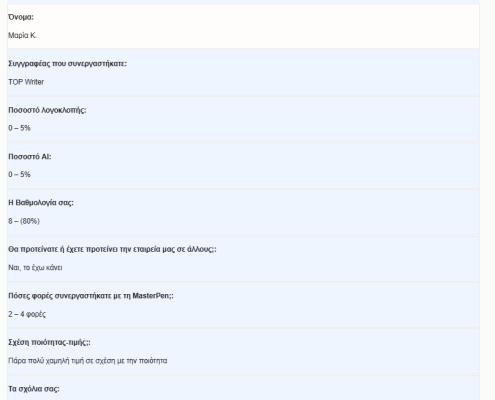This screenshot has height=400, width=495.
Task: Click the blue Ποσοστό AI row background
Action: [243, 166]
